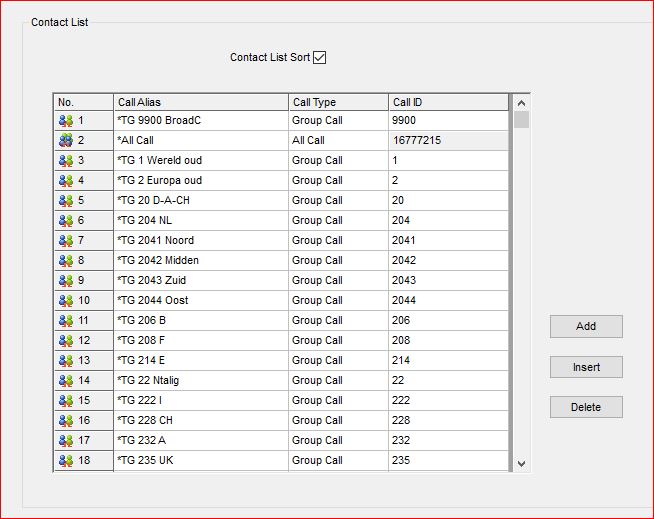Select the *TG 214 E alias
654x519 pixels.
click(201, 361)
